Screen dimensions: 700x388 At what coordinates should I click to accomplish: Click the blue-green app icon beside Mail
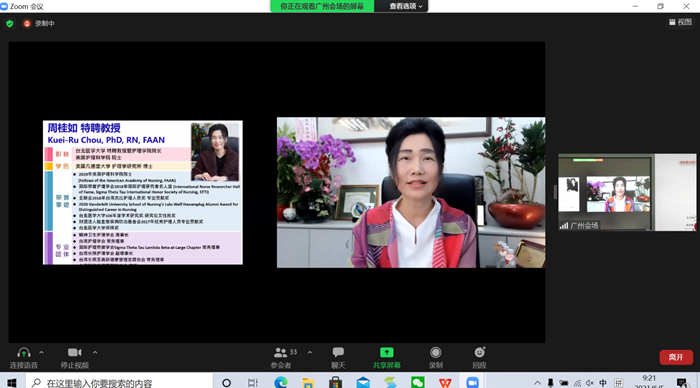coord(390,383)
